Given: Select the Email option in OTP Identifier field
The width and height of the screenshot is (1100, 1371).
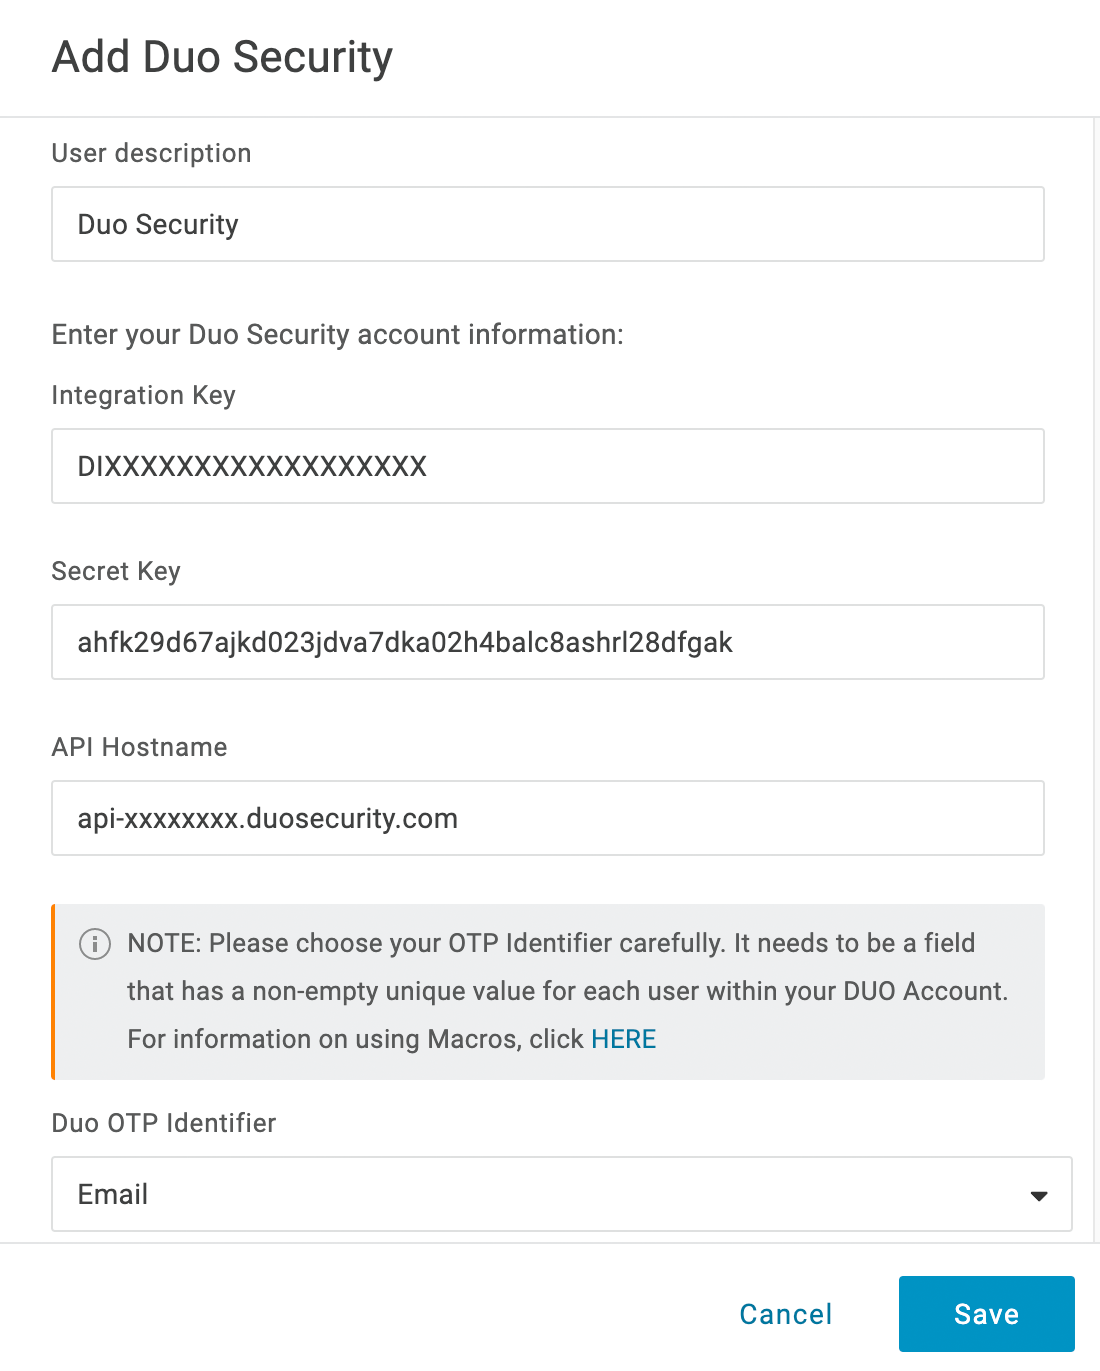Looking at the screenshot, I should click(x=112, y=1194).
